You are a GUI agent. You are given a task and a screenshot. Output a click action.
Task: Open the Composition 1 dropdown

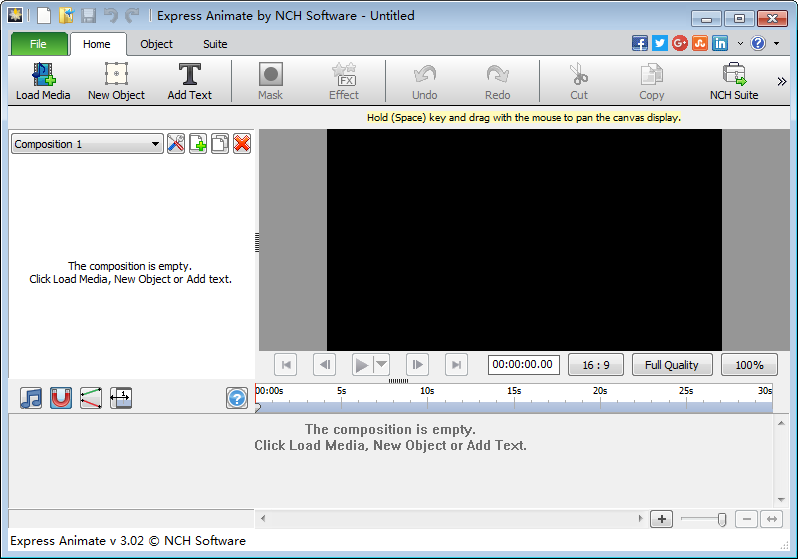pyautogui.click(x=87, y=144)
